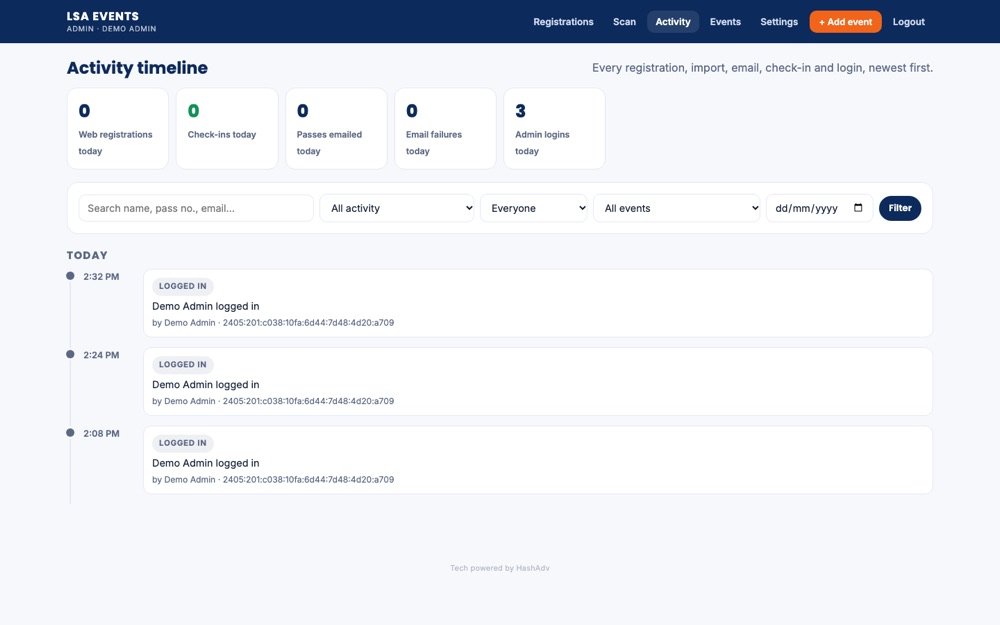
Task: Click the LSA EVENTS logo title
Action: 103,16
